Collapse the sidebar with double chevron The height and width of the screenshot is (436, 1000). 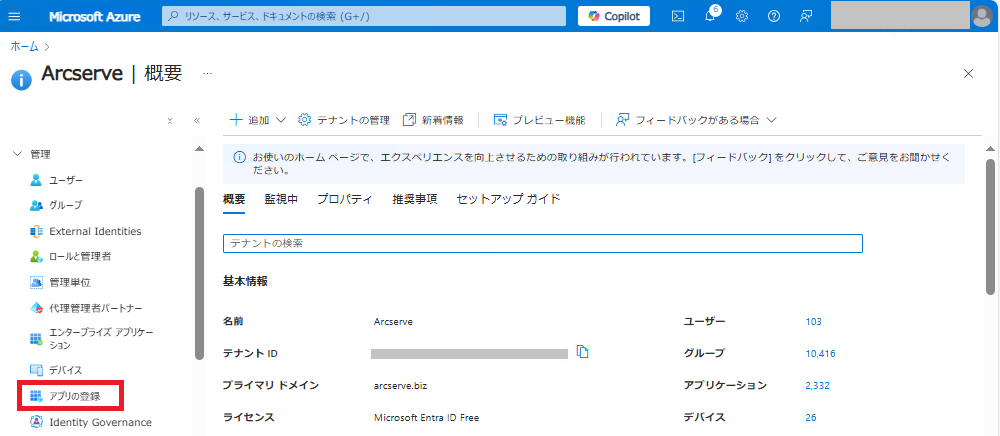(197, 120)
